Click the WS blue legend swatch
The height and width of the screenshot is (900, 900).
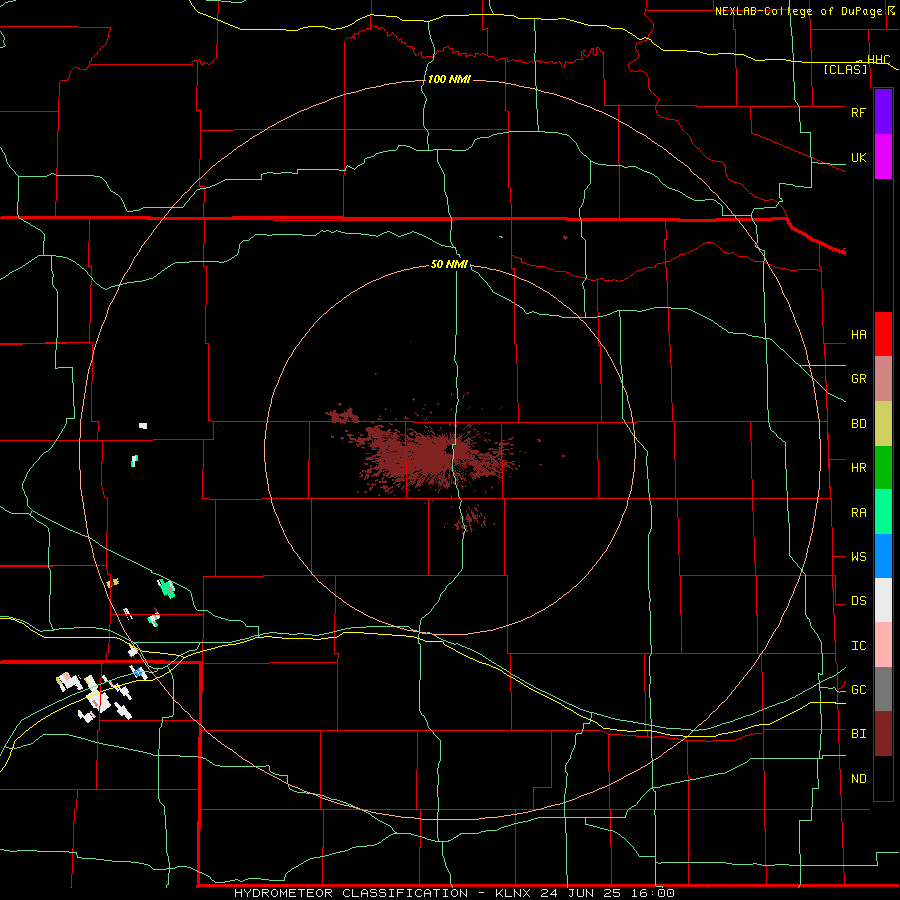(883, 556)
